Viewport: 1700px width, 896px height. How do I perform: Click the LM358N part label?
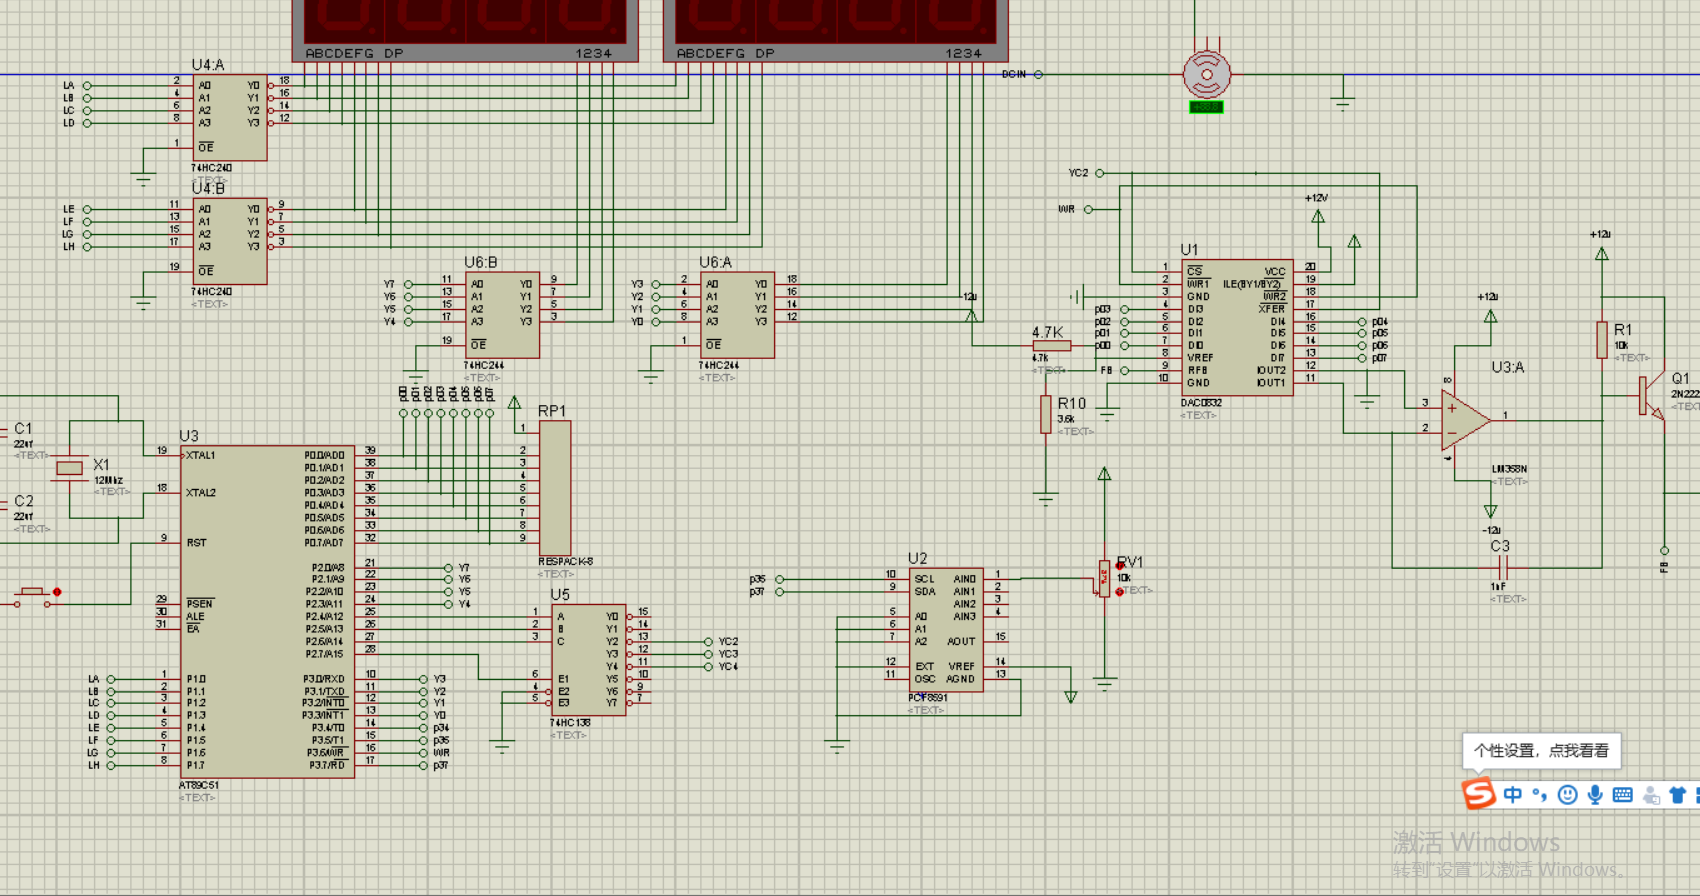(x=1509, y=469)
